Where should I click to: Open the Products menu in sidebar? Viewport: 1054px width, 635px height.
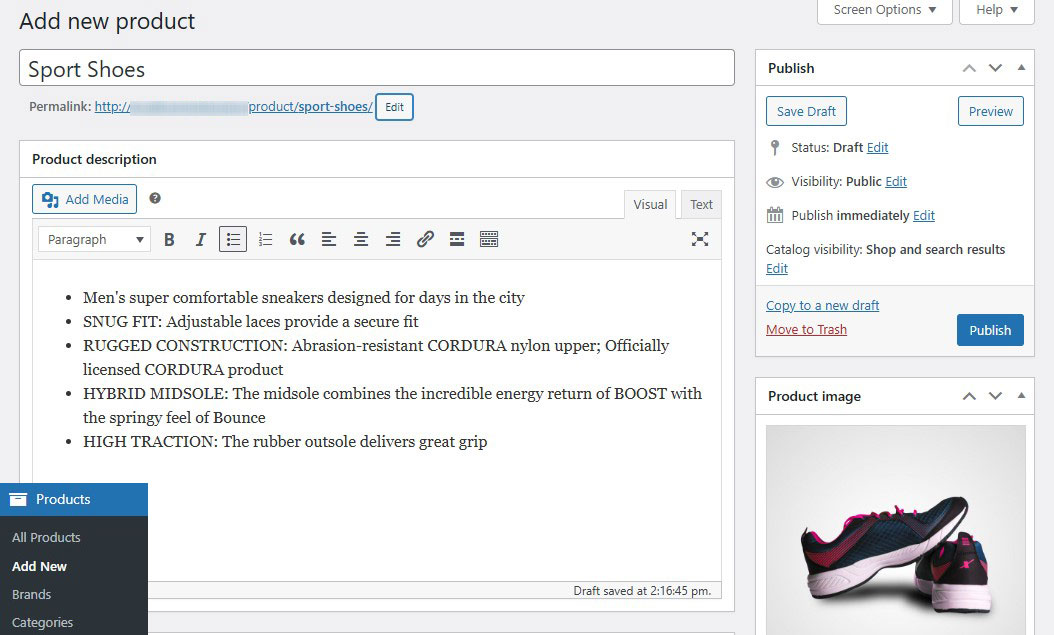click(x=74, y=499)
